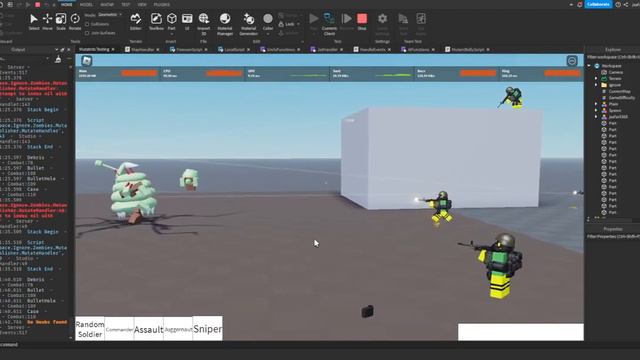
Task: Spawn a Juggernaut unit
Action: (178, 329)
